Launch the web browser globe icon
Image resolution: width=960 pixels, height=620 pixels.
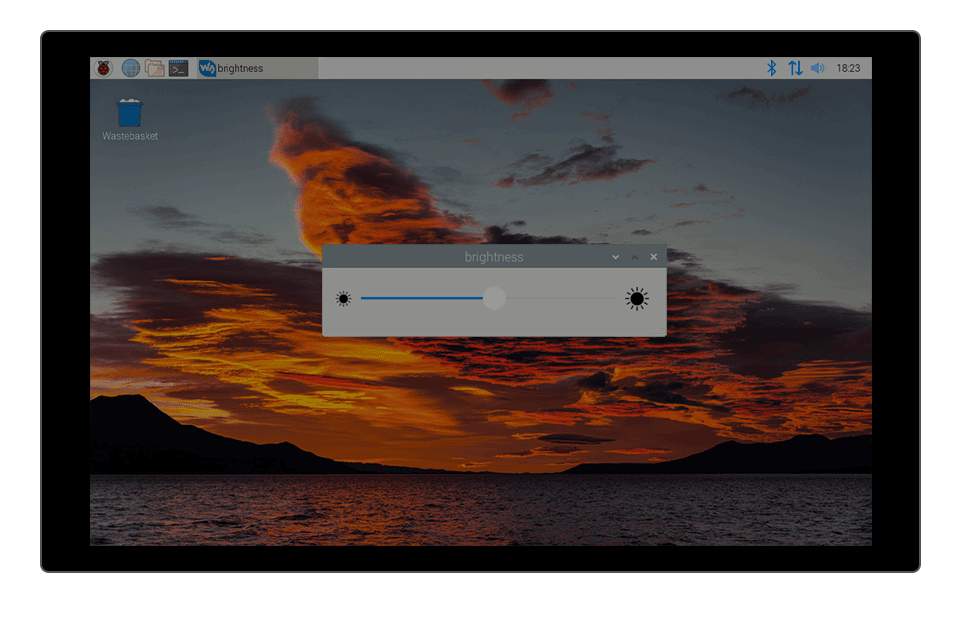pos(130,68)
